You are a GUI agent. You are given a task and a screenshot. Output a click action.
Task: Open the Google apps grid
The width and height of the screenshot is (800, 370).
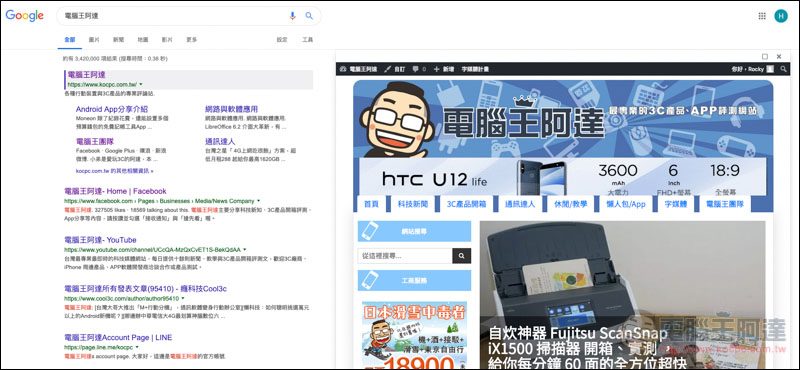coord(762,16)
